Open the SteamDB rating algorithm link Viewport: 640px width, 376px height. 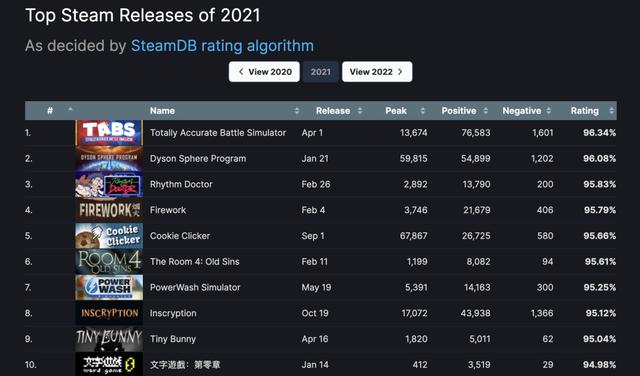coord(222,46)
